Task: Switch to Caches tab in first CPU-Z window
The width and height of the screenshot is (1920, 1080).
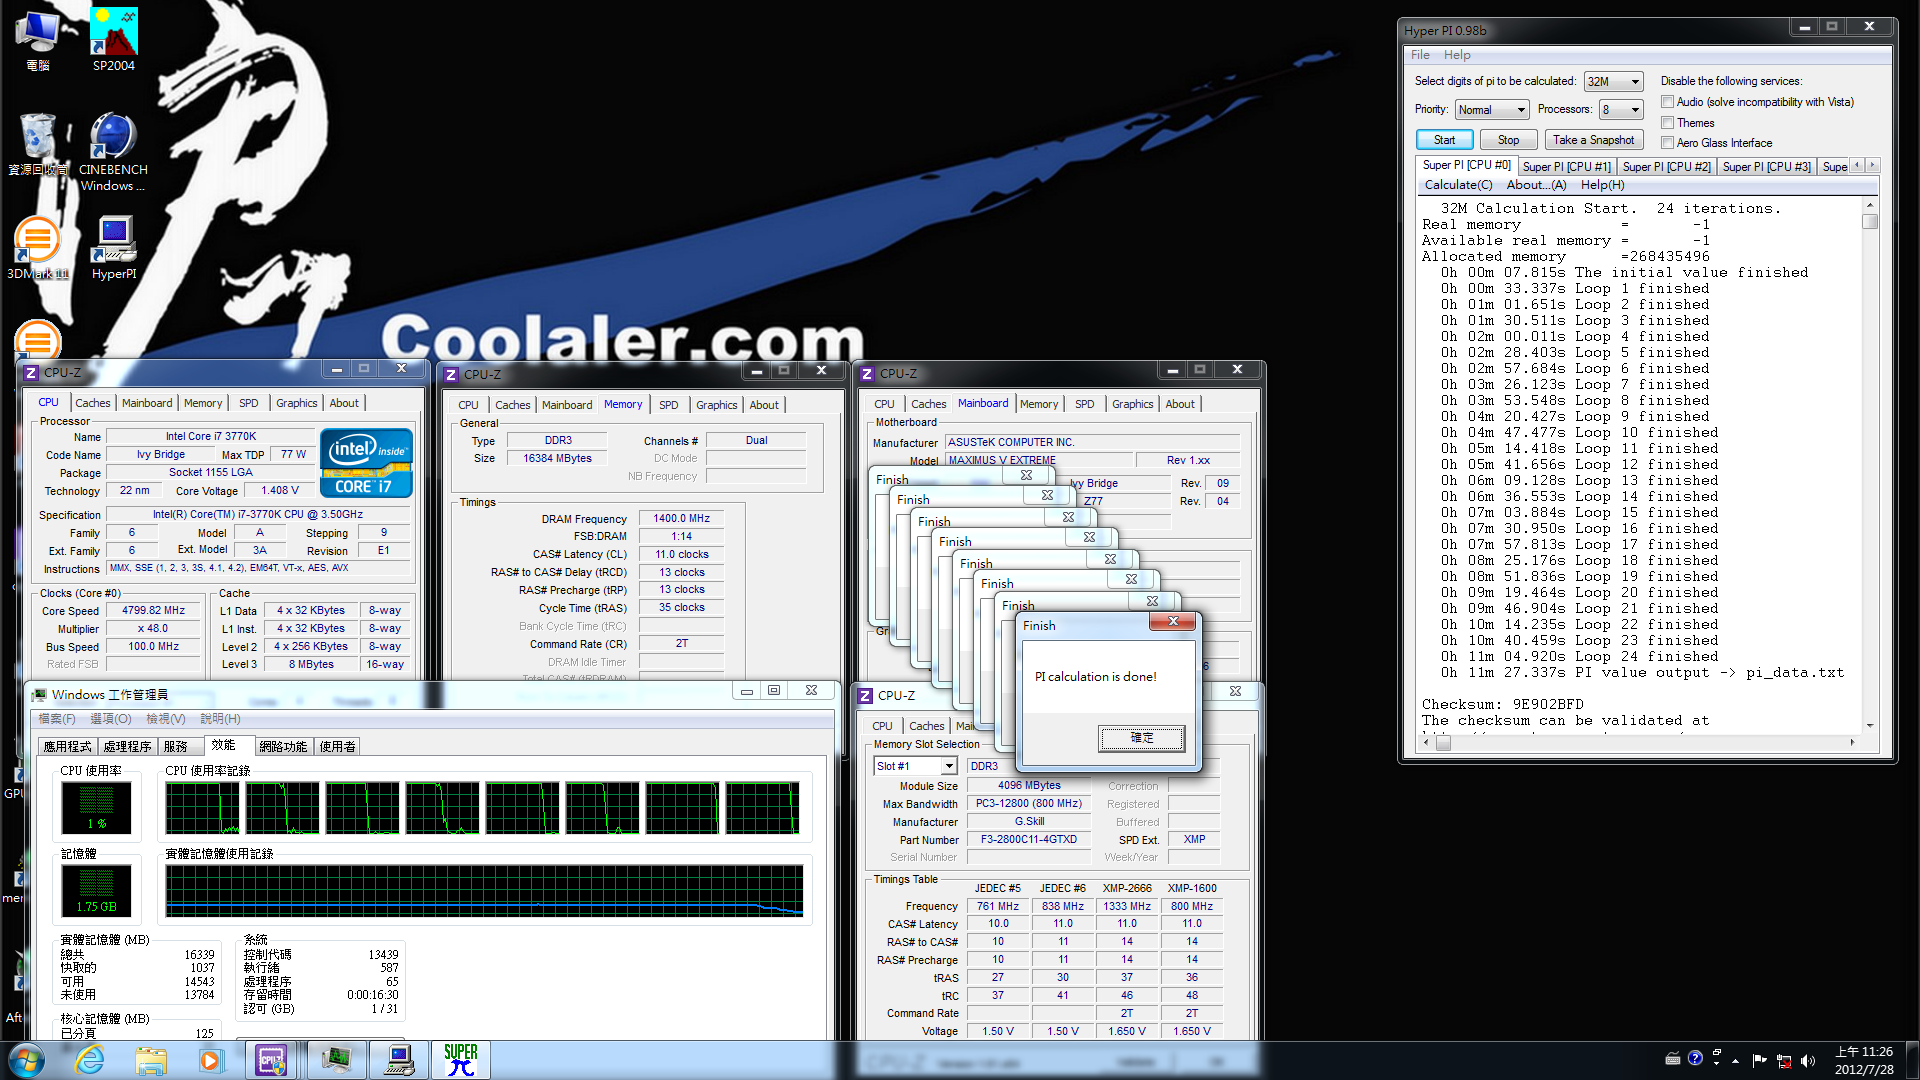Action: pos(93,403)
